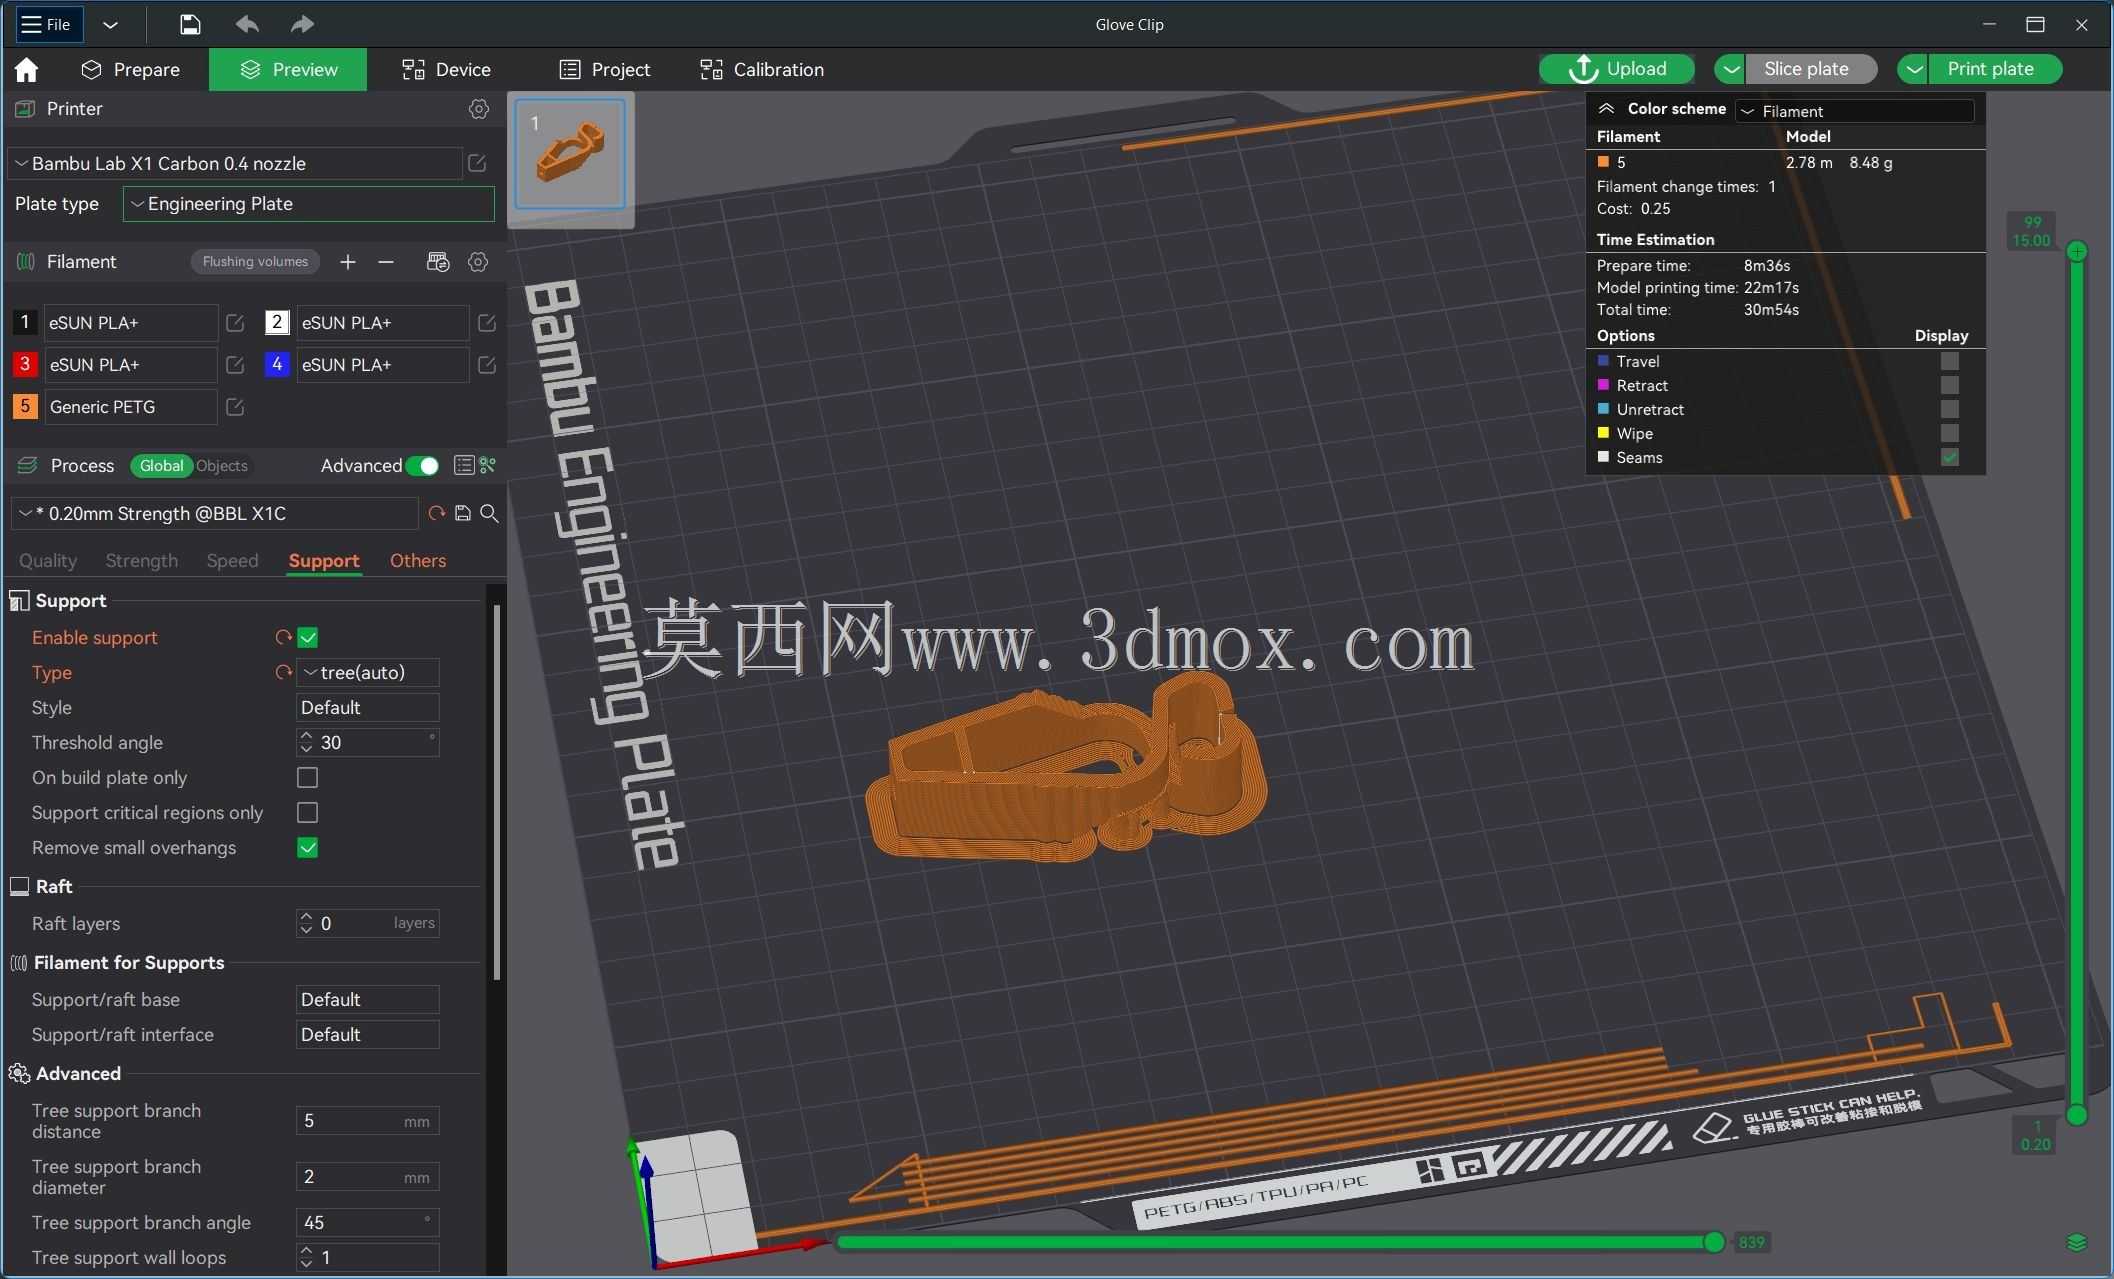Click the undo arrow icon
2114x1279 pixels.
pos(247,24)
